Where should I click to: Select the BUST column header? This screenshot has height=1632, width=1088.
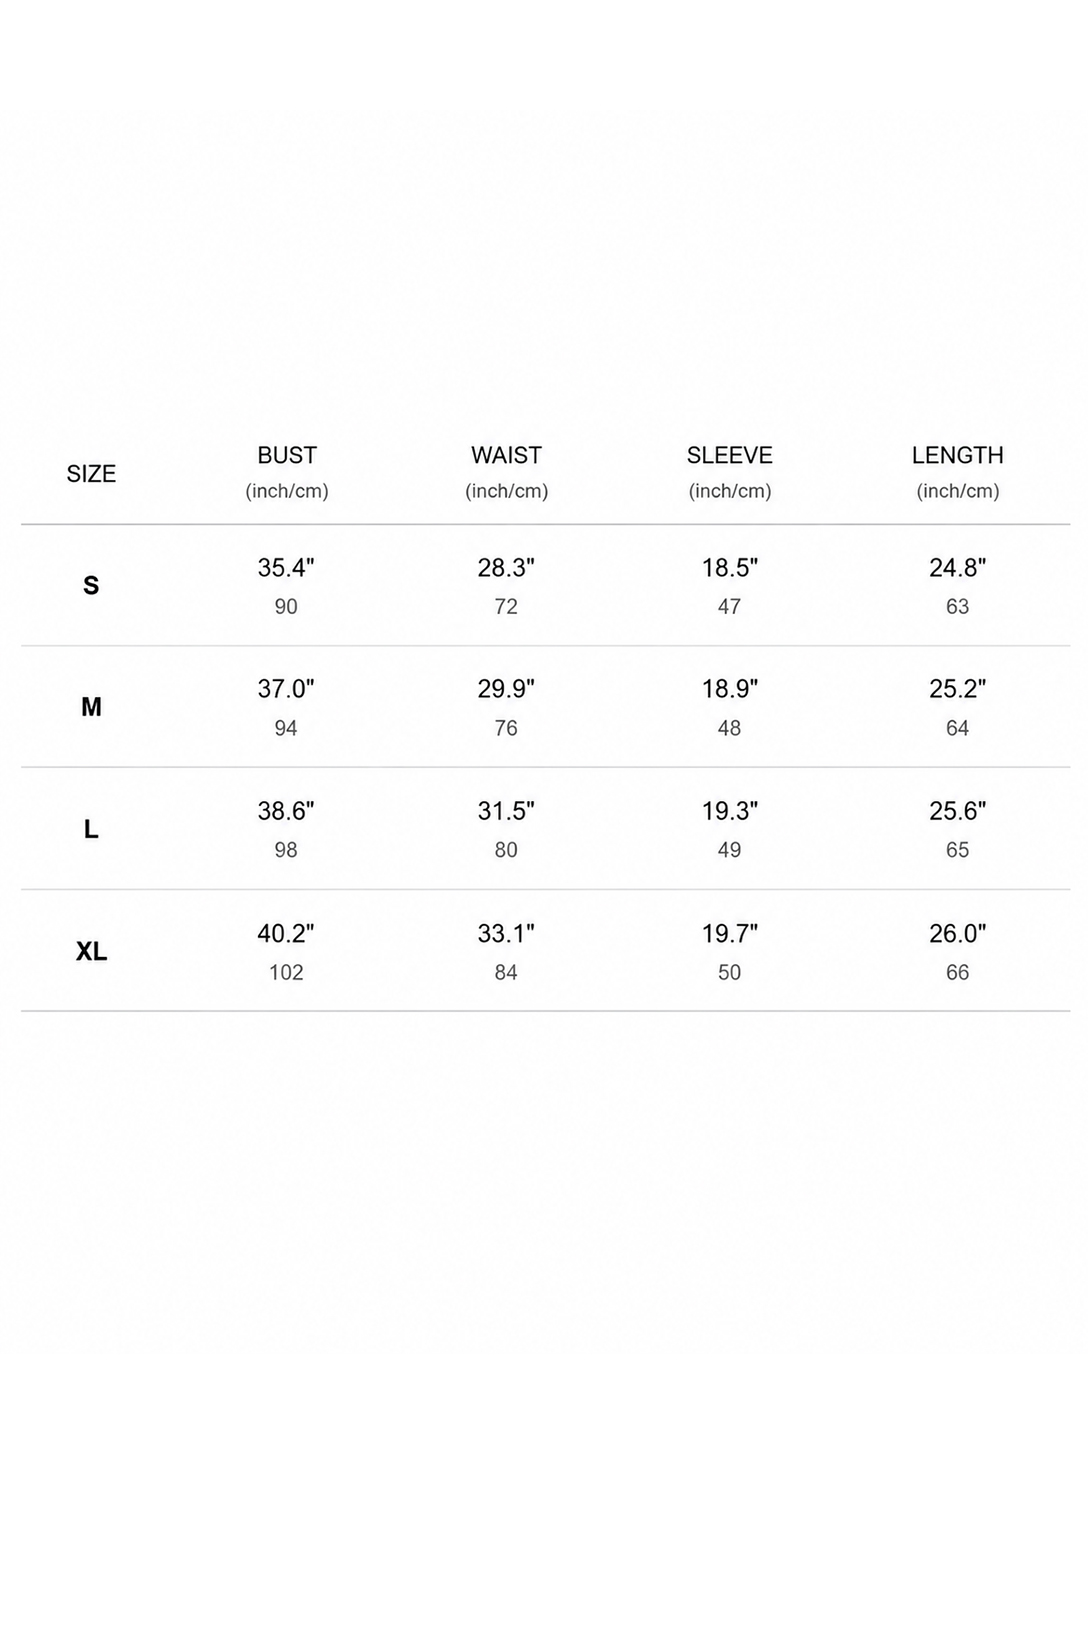[287, 455]
